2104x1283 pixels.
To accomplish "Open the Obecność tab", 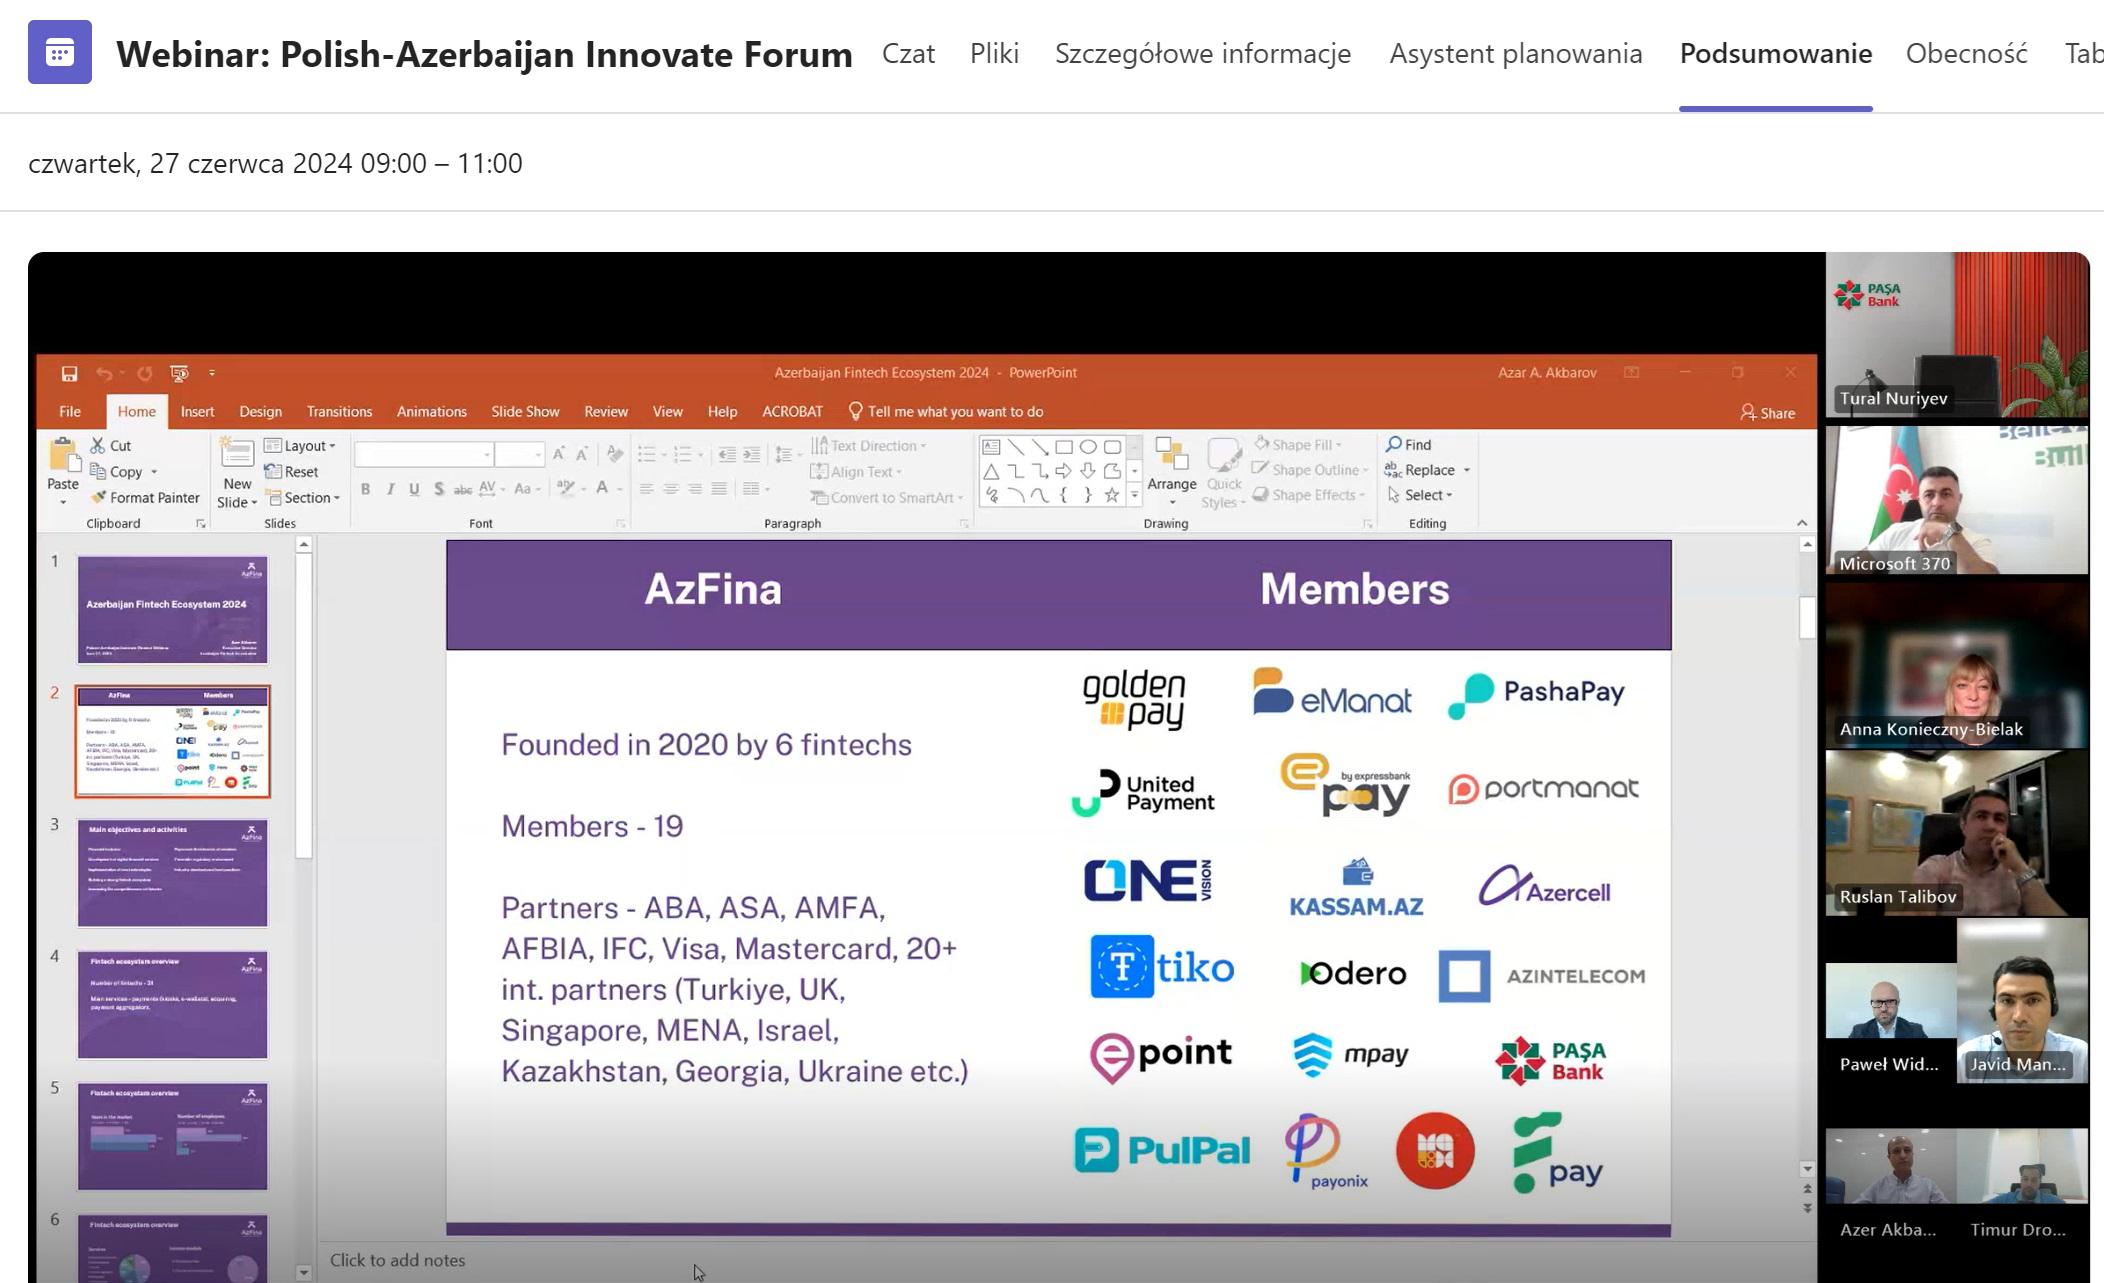I will (x=1966, y=53).
